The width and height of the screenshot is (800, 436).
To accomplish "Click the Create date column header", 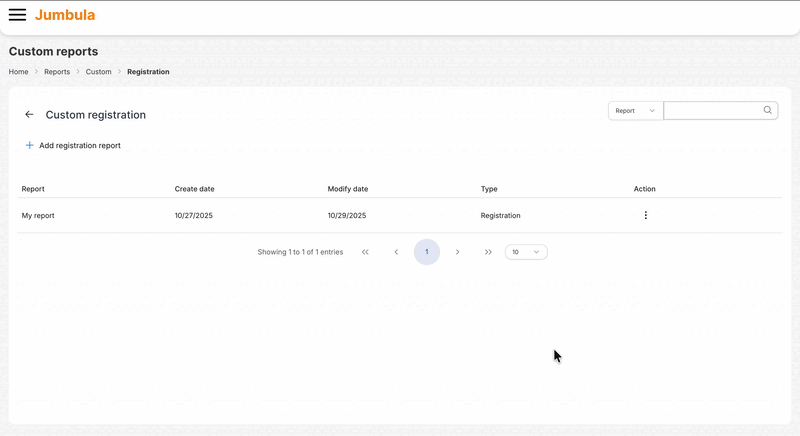I will tap(194, 189).
